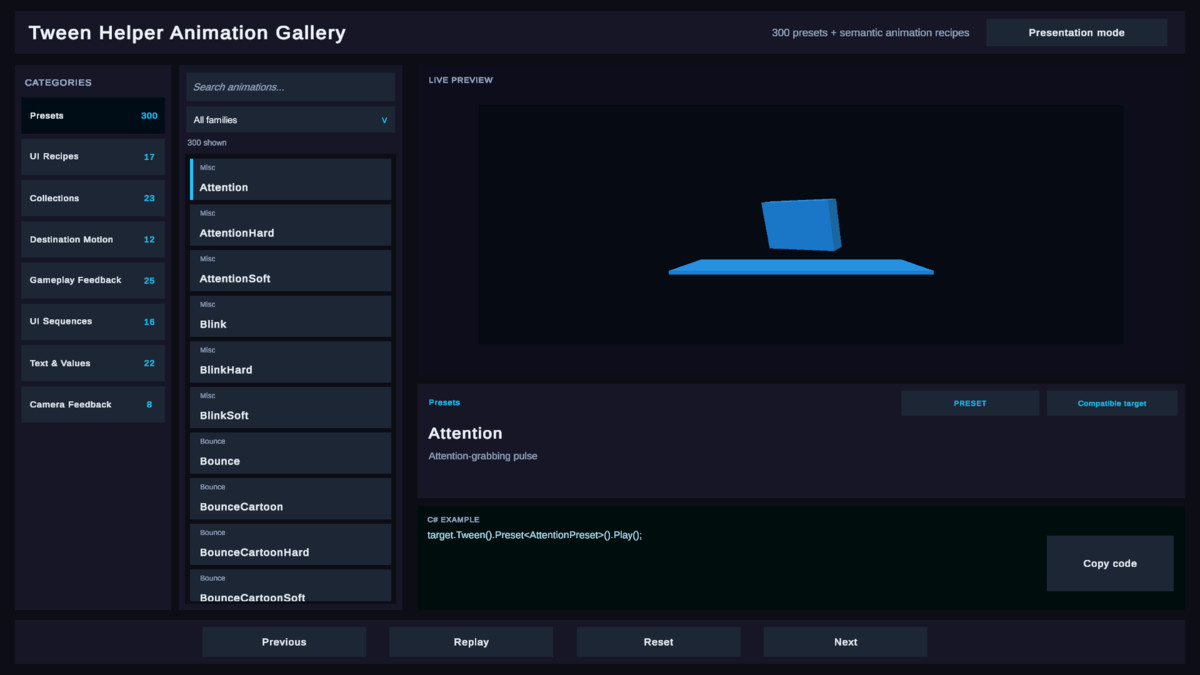This screenshot has width=1200, height=675.
Task: Advance to the Next animation
Action: 846,642
